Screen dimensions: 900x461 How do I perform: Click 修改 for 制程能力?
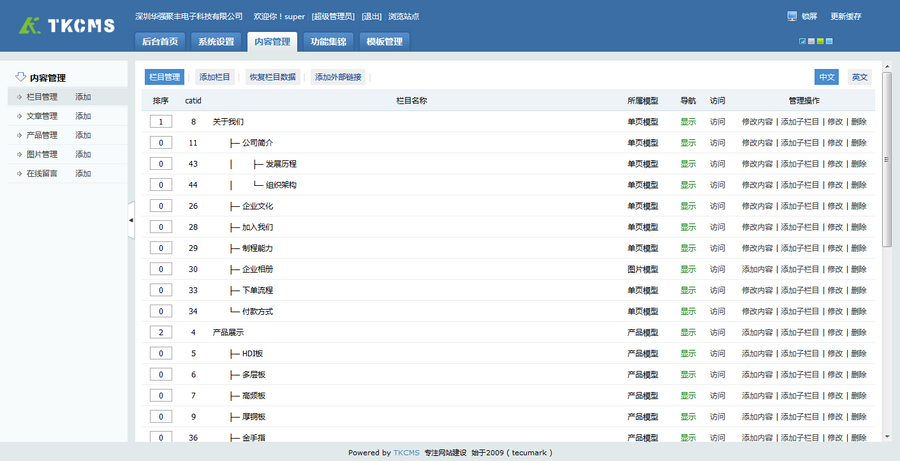[835, 249]
